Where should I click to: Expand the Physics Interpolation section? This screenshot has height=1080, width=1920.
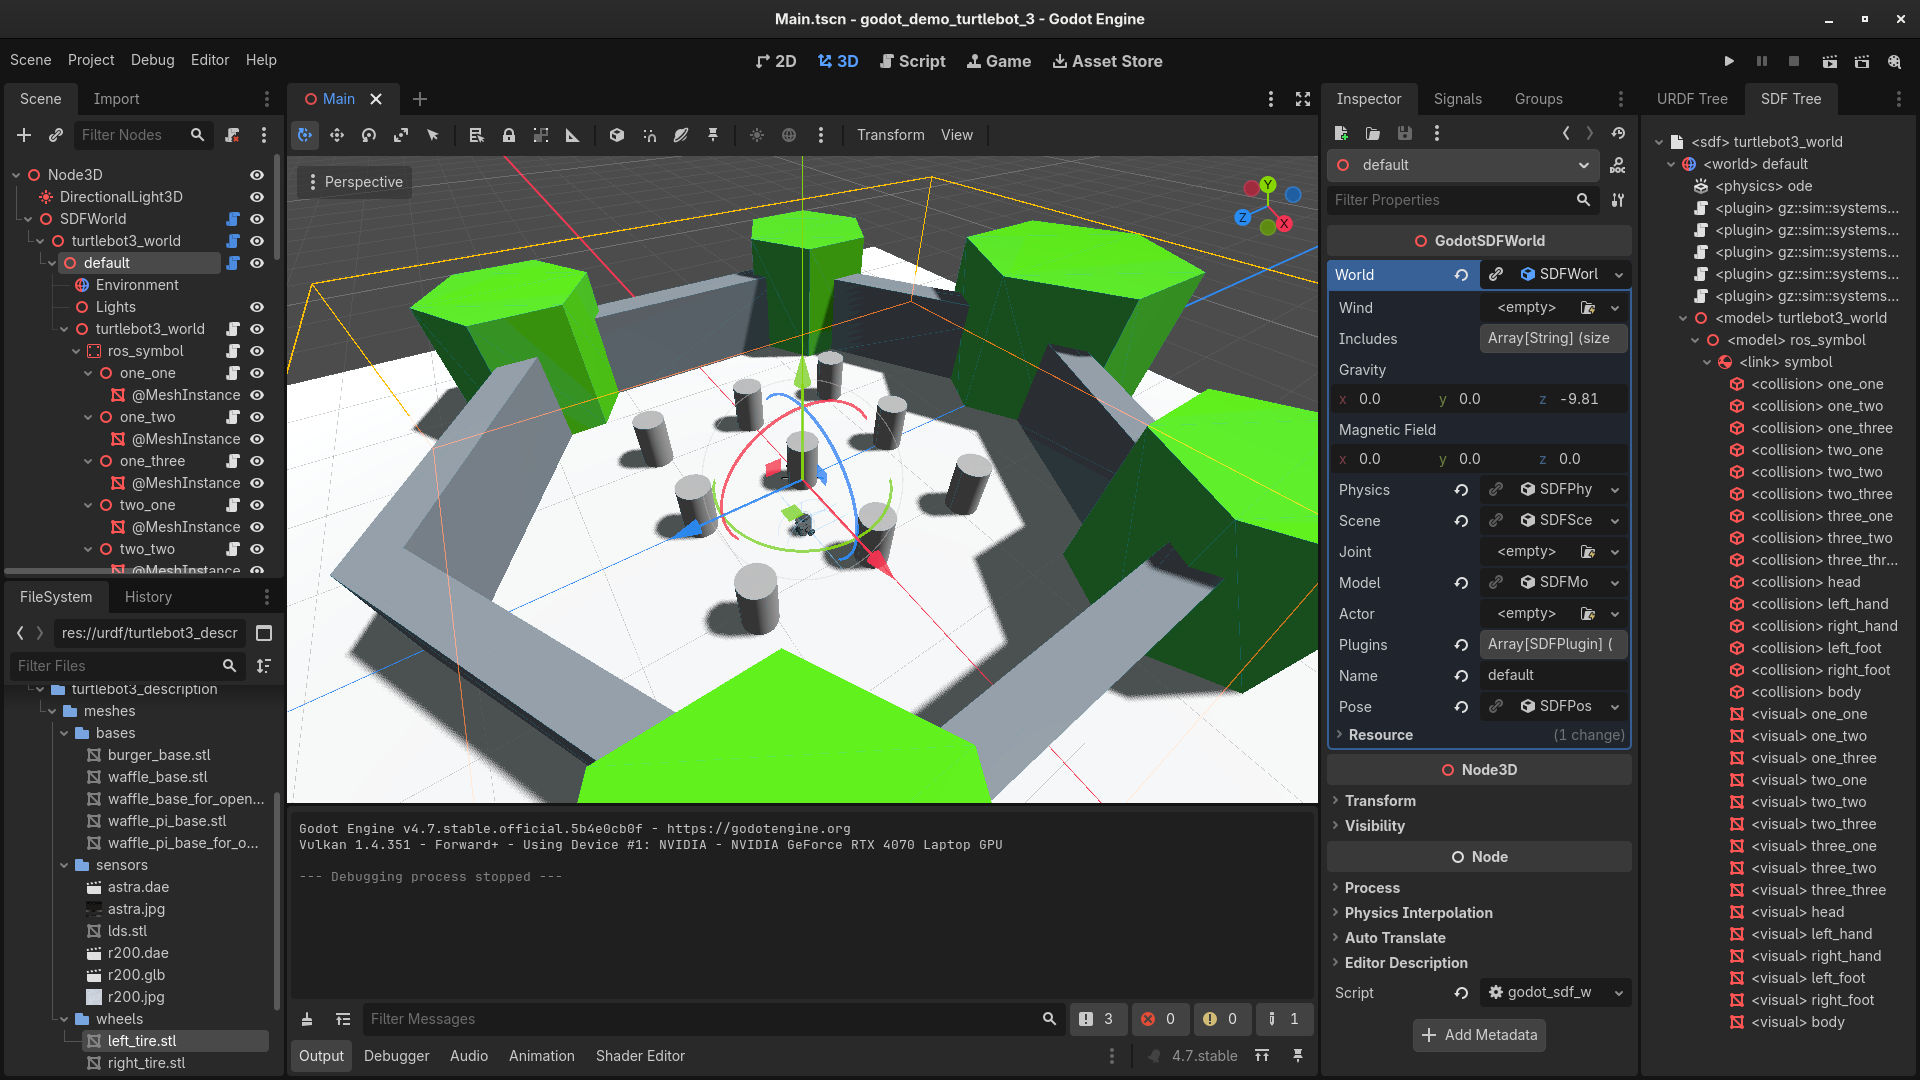1418,913
